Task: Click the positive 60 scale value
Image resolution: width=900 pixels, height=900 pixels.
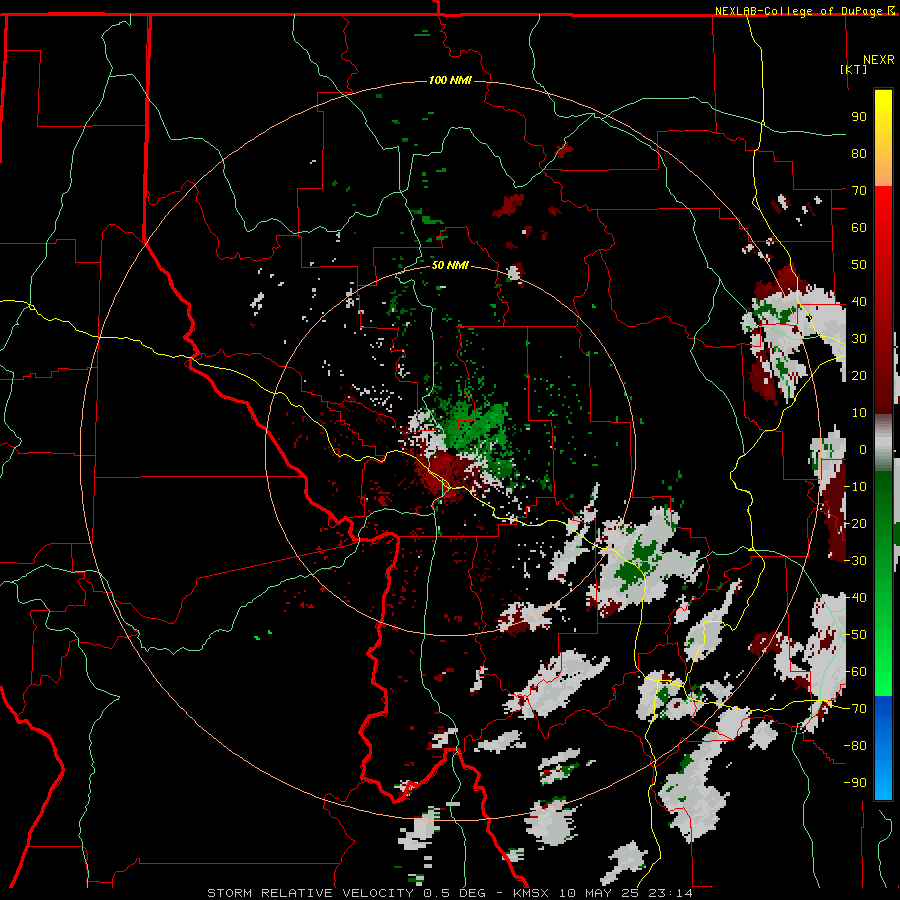Action: click(x=859, y=227)
